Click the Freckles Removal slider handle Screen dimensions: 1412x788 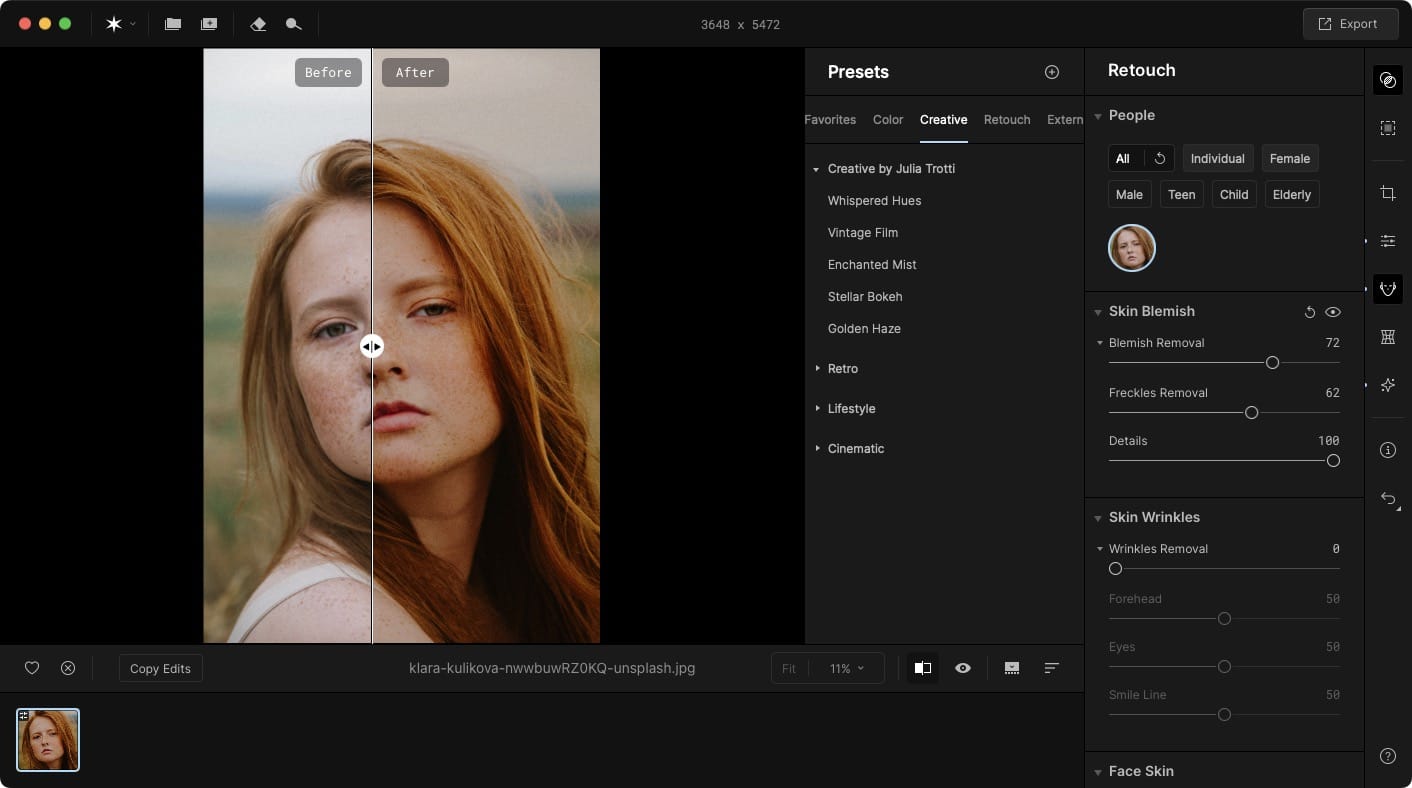coord(1251,413)
